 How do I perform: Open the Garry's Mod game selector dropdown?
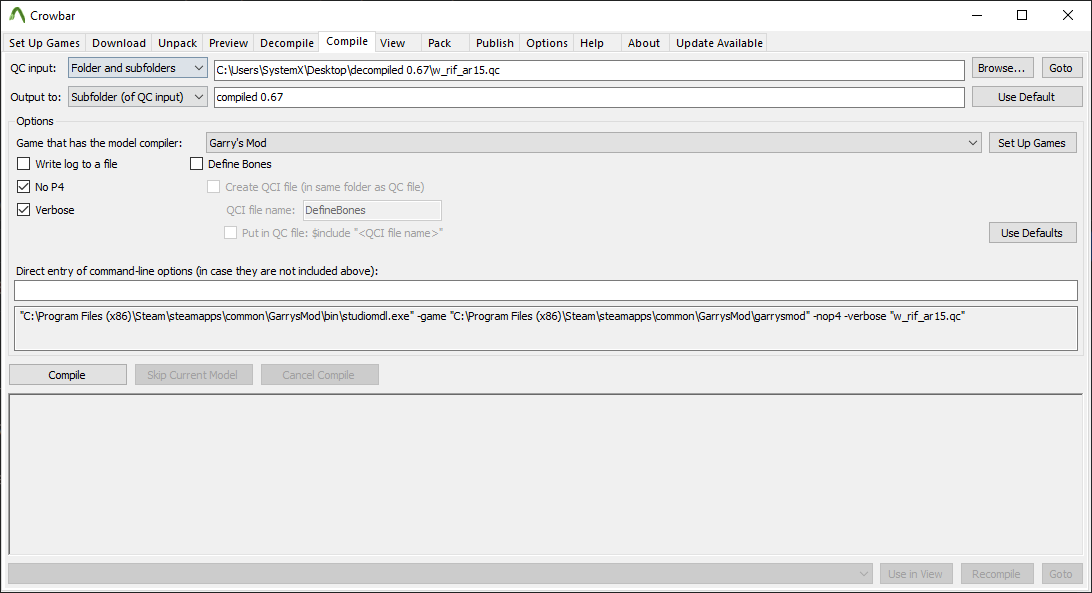coord(594,143)
